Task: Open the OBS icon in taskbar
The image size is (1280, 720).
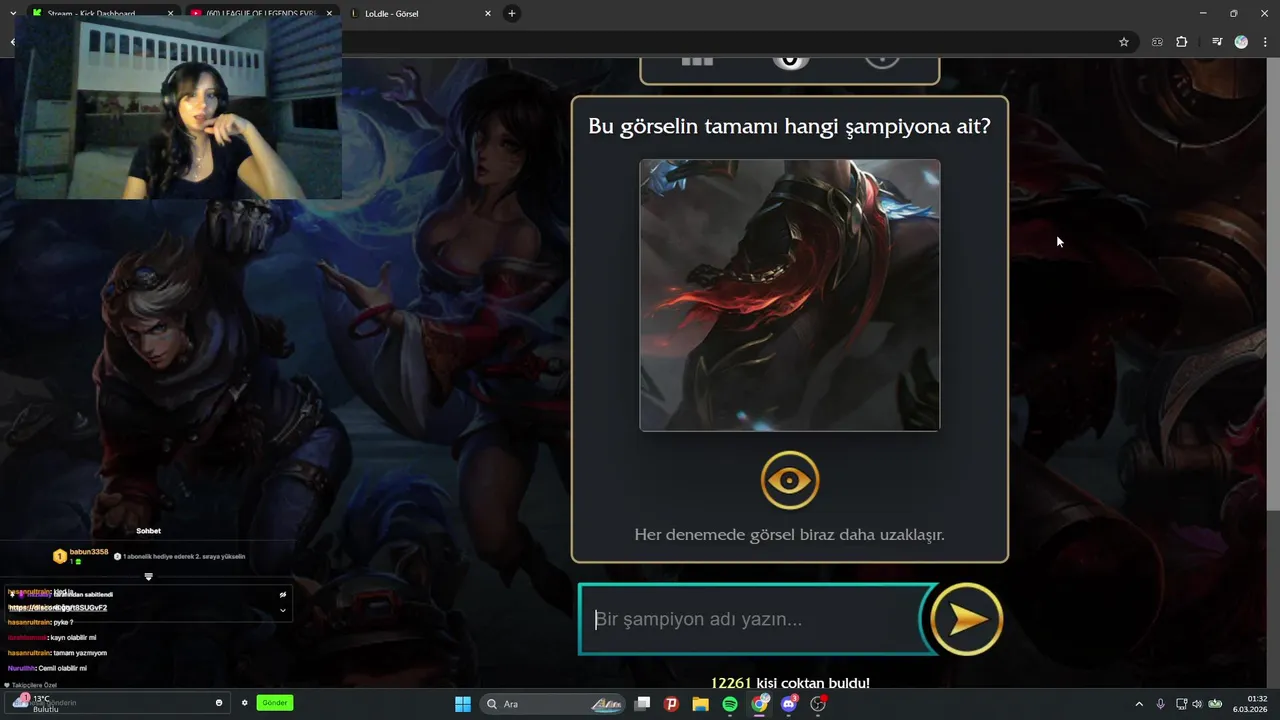Action: point(818,704)
